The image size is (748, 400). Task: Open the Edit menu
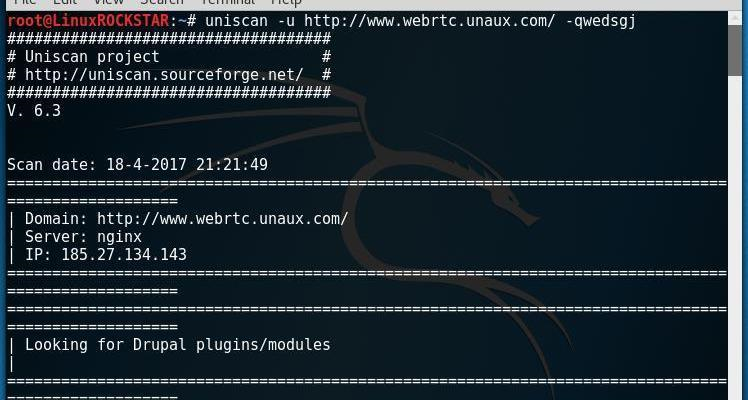(x=65, y=2)
